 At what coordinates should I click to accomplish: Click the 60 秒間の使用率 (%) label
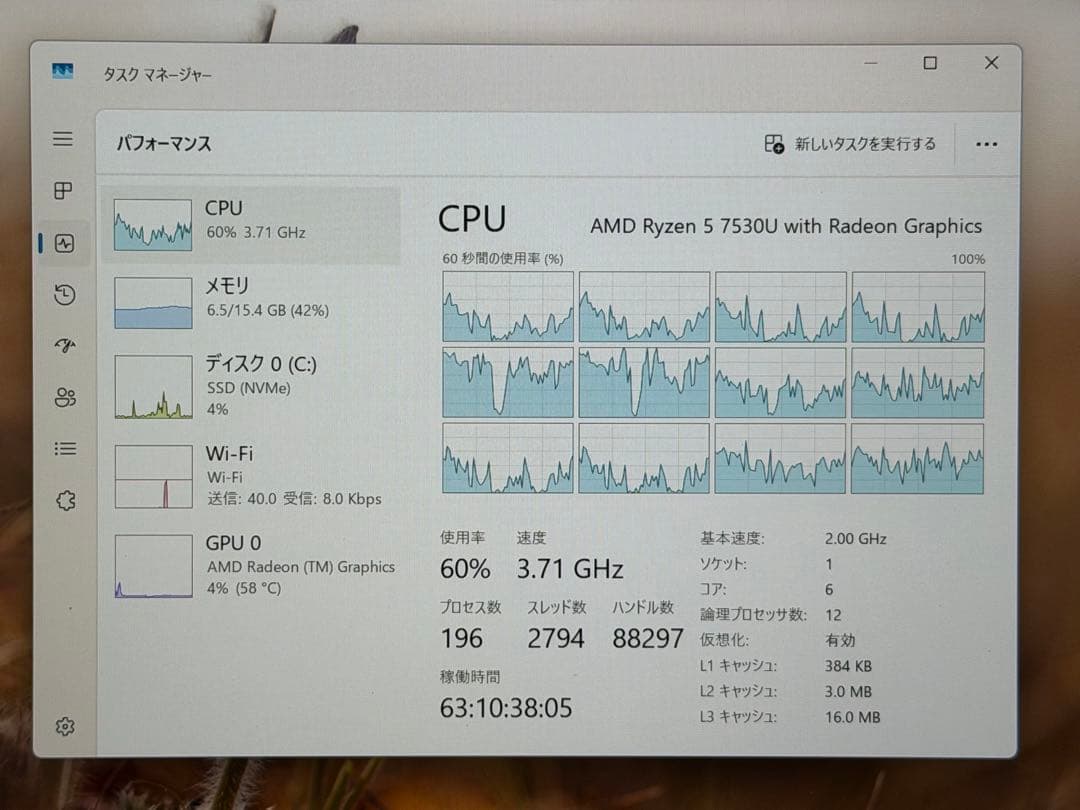pos(503,259)
